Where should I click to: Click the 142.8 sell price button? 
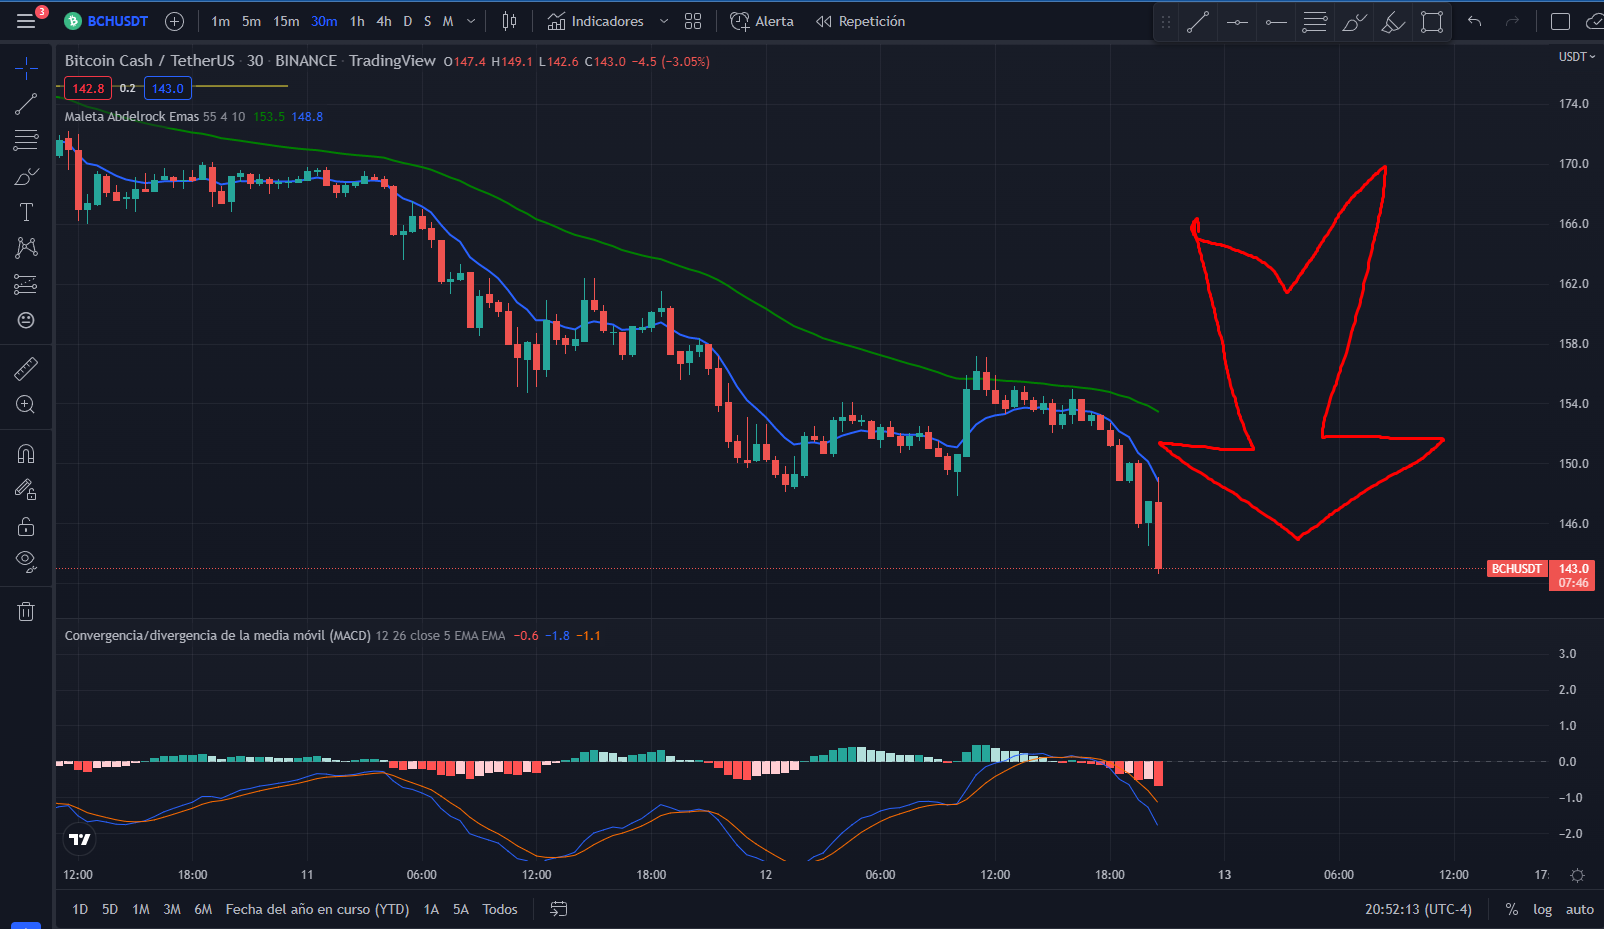click(88, 88)
